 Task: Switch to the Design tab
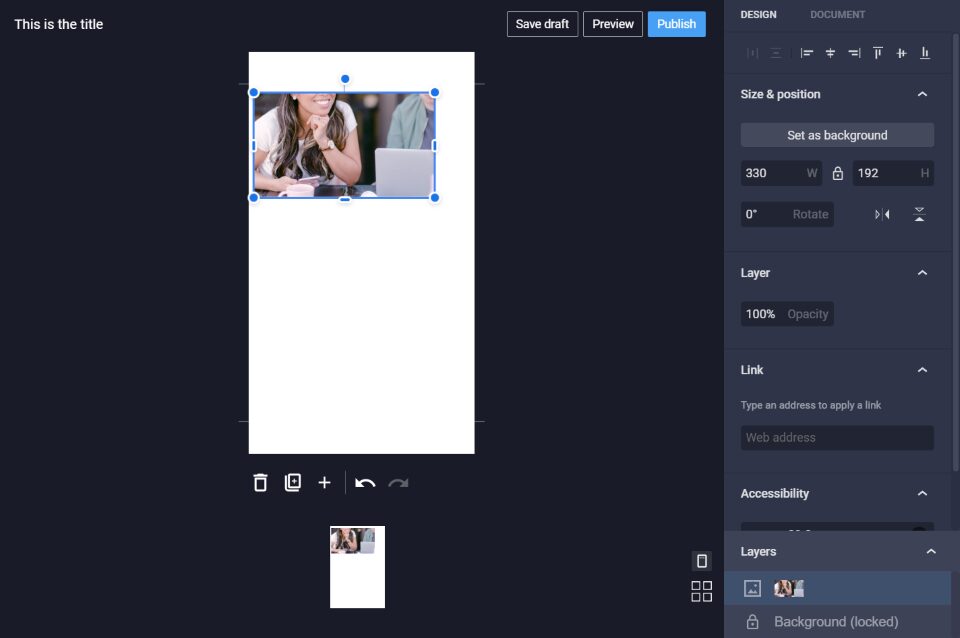click(x=758, y=15)
